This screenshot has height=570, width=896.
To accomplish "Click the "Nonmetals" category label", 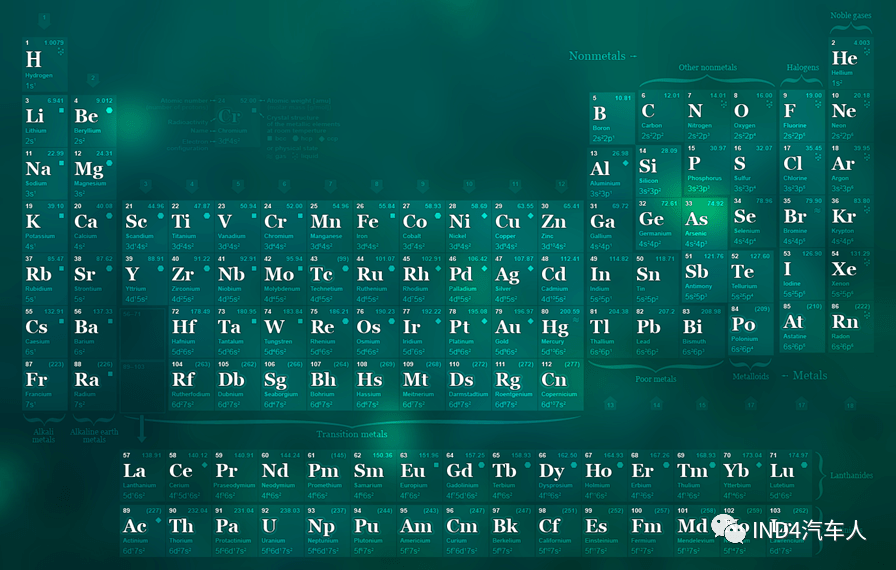I will (x=597, y=56).
